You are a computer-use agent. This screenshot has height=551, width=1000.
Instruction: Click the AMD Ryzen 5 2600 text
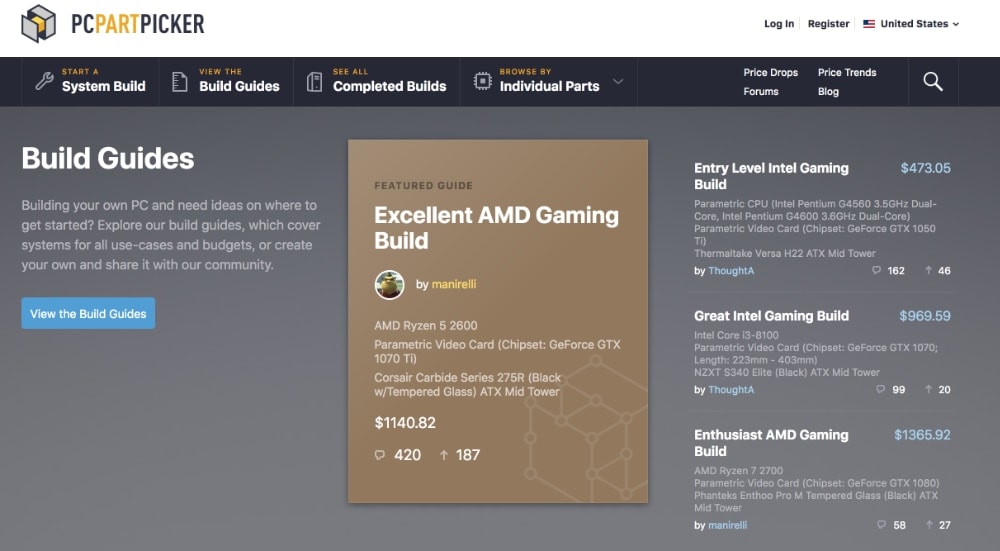point(425,325)
